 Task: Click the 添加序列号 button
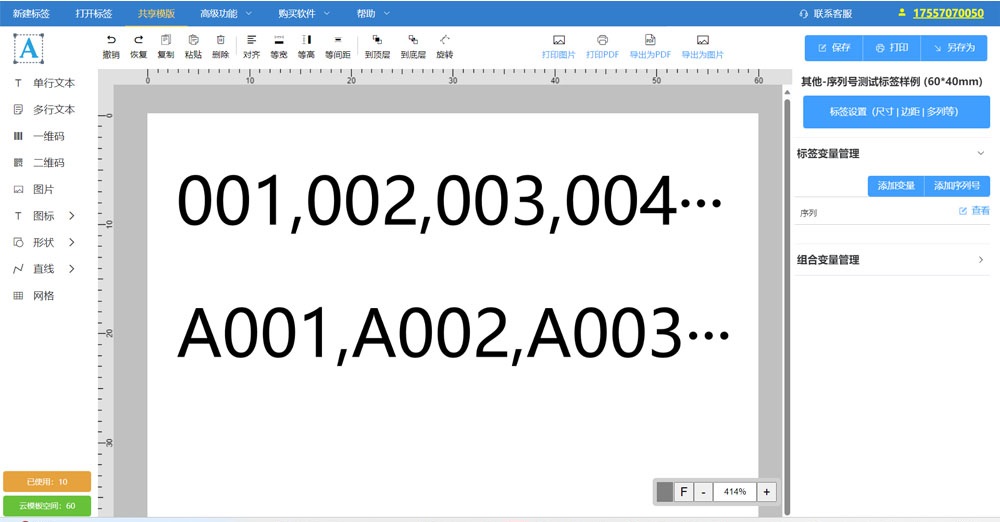click(x=956, y=186)
